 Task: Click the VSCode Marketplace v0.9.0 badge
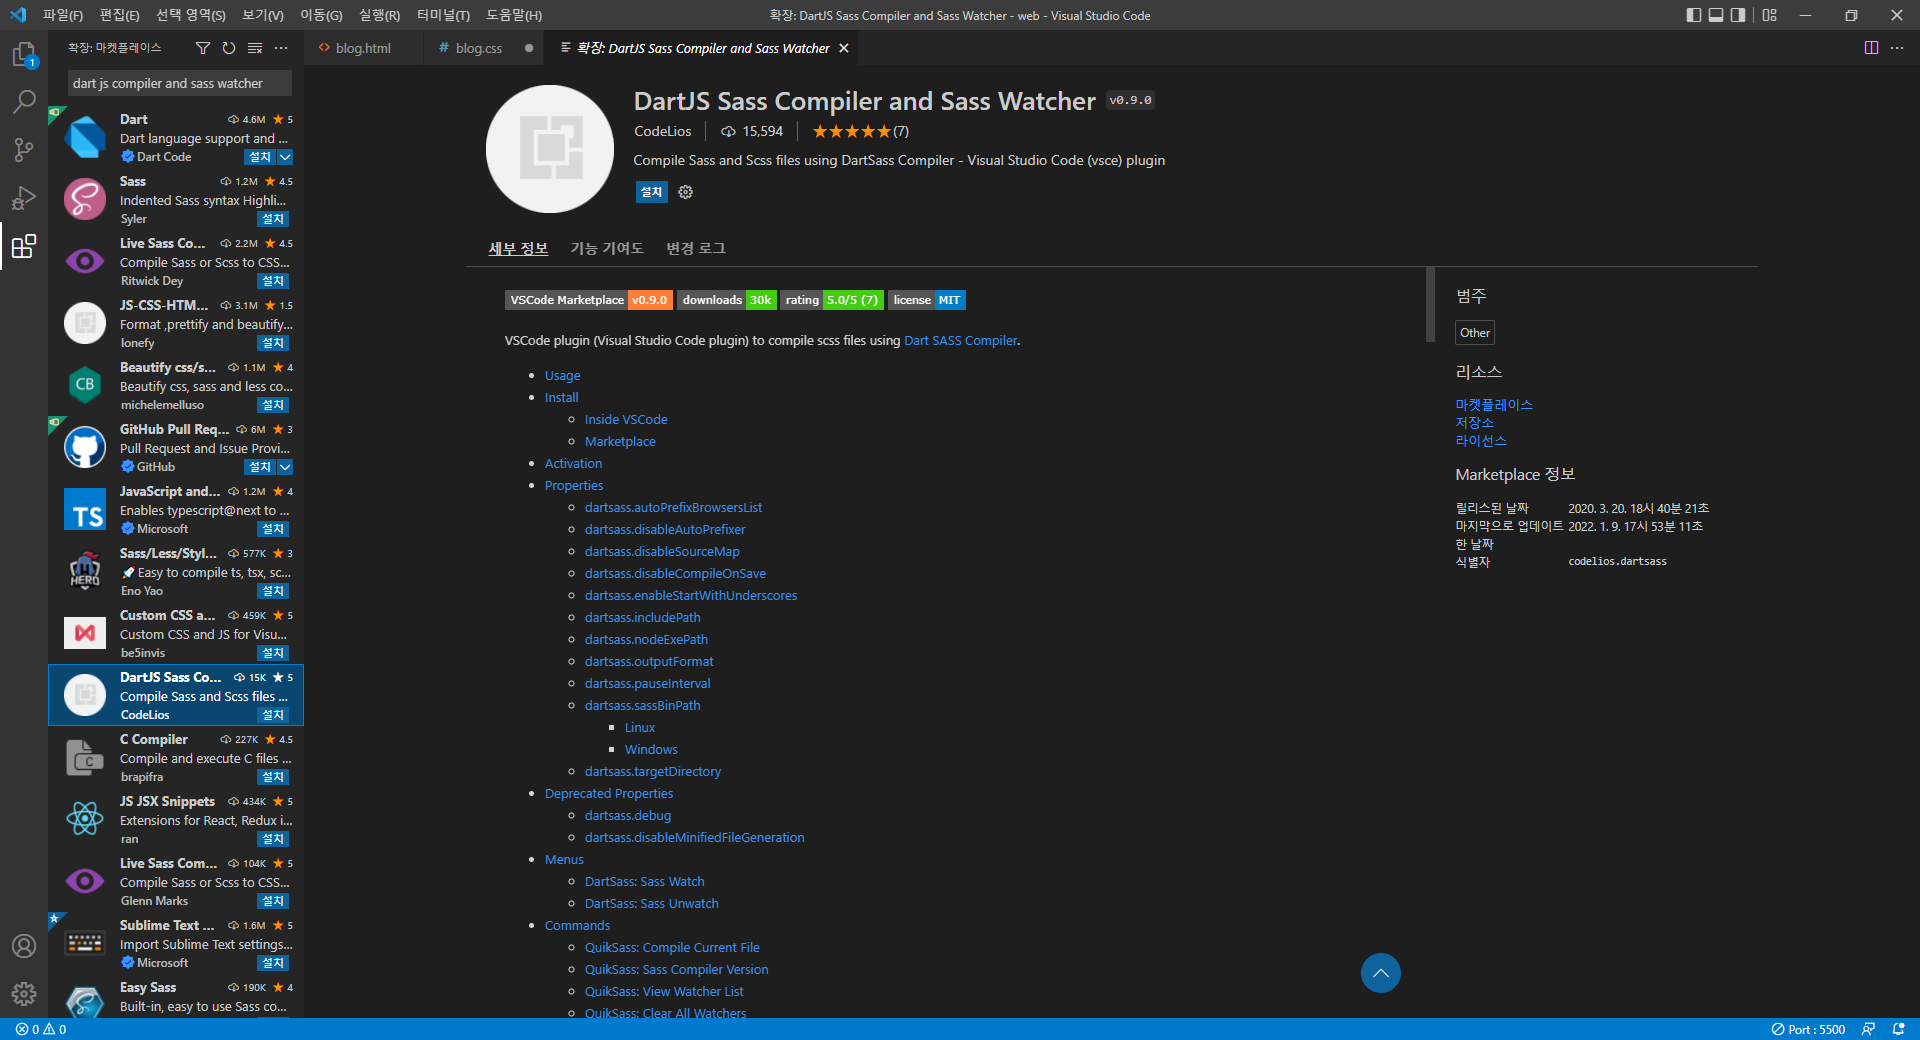pos(588,300)
